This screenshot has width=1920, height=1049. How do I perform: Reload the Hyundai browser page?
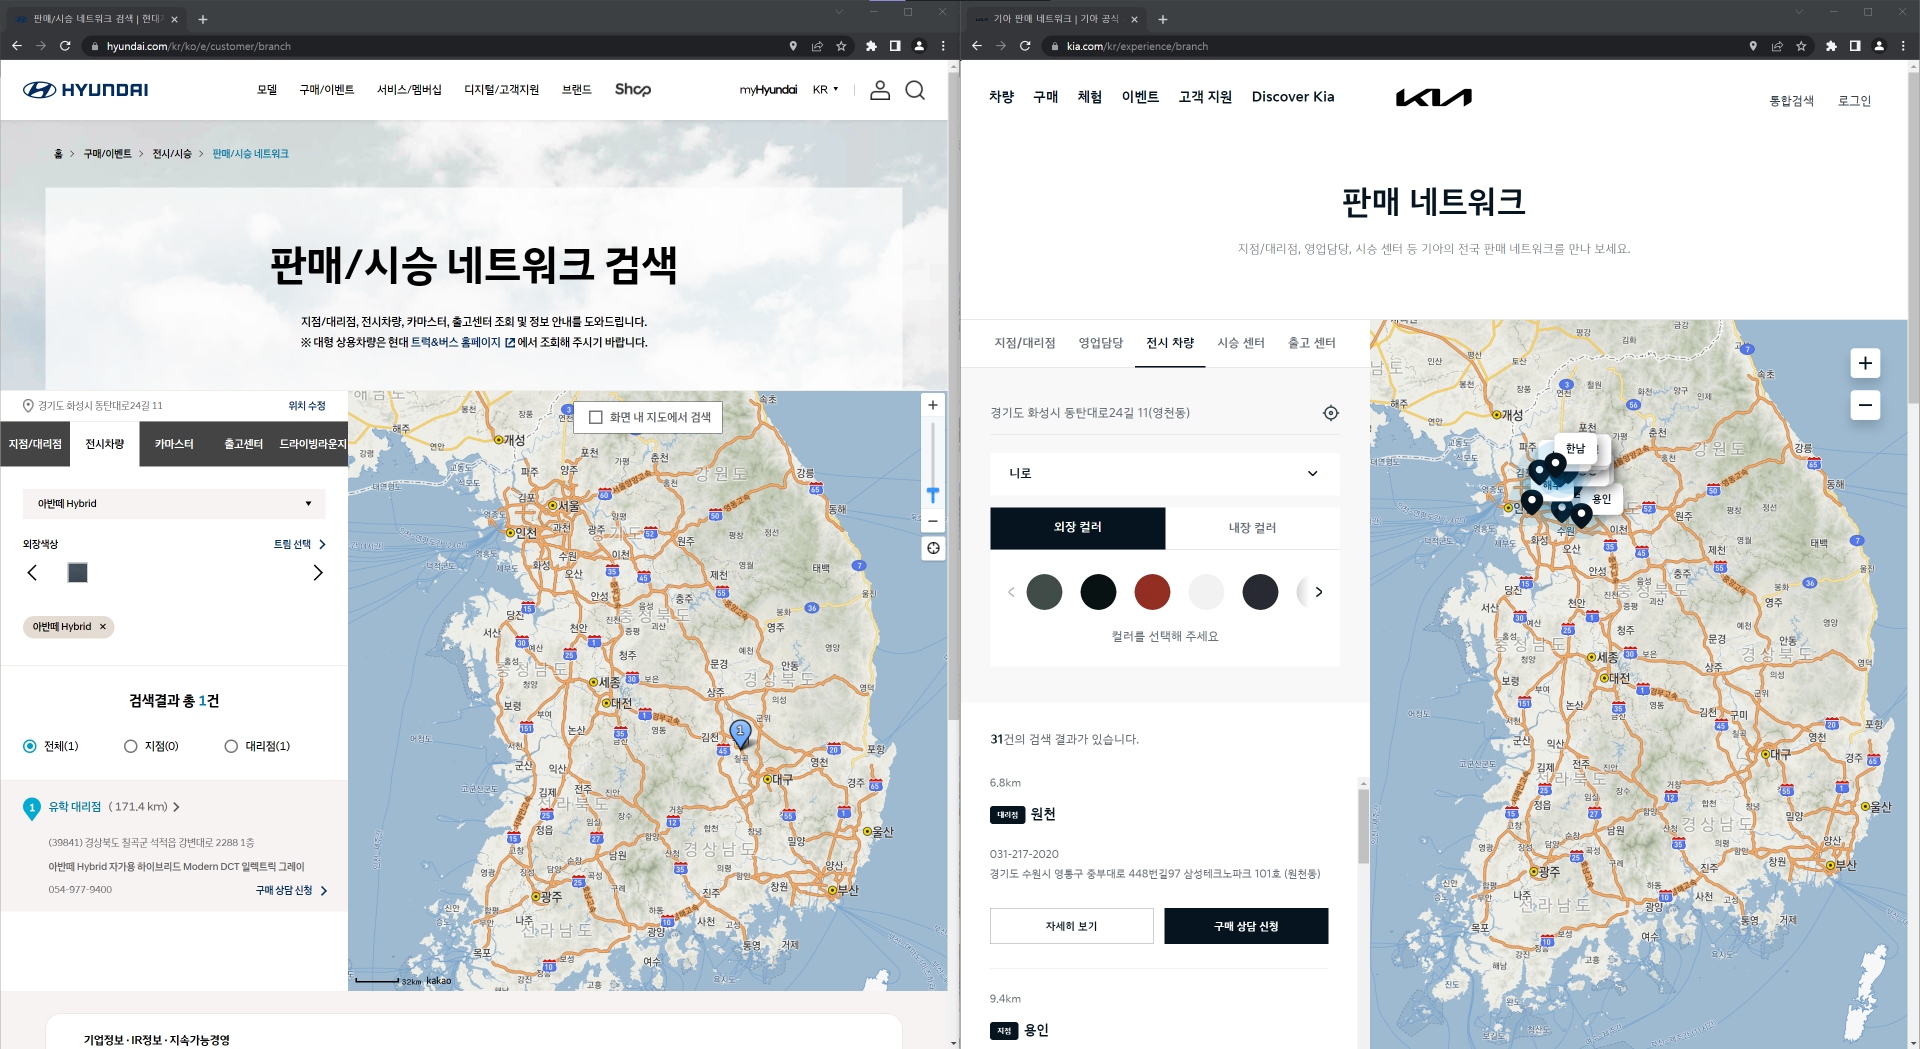[65, 46]
